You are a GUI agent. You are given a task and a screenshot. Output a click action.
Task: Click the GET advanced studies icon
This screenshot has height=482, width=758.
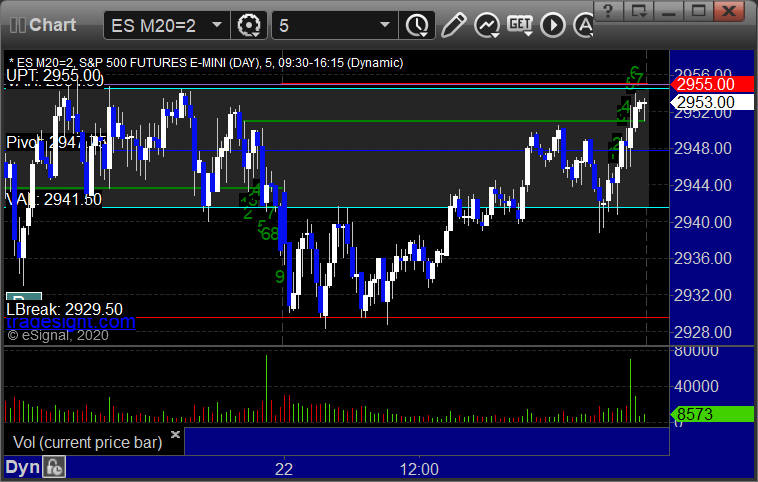(x=520, y=25)
